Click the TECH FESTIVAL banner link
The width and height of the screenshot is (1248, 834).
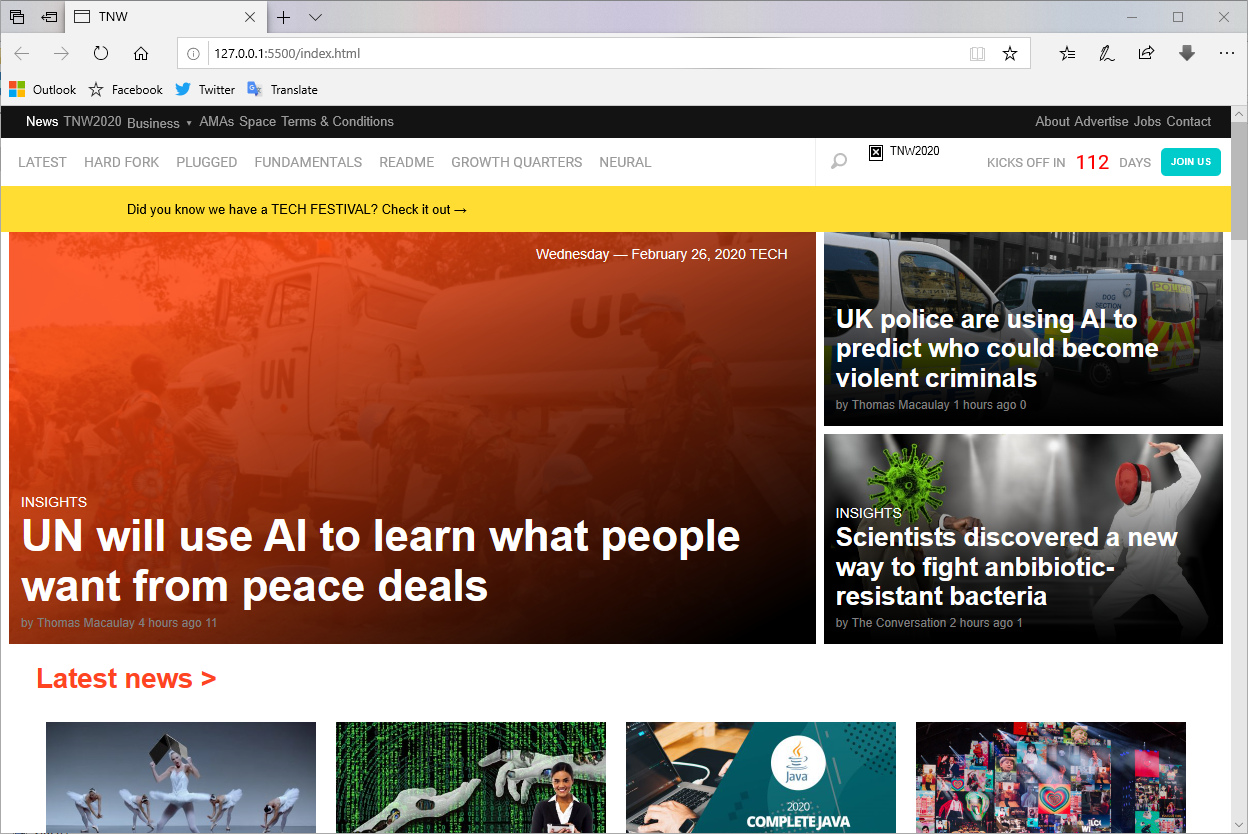[x=297, y=210]
